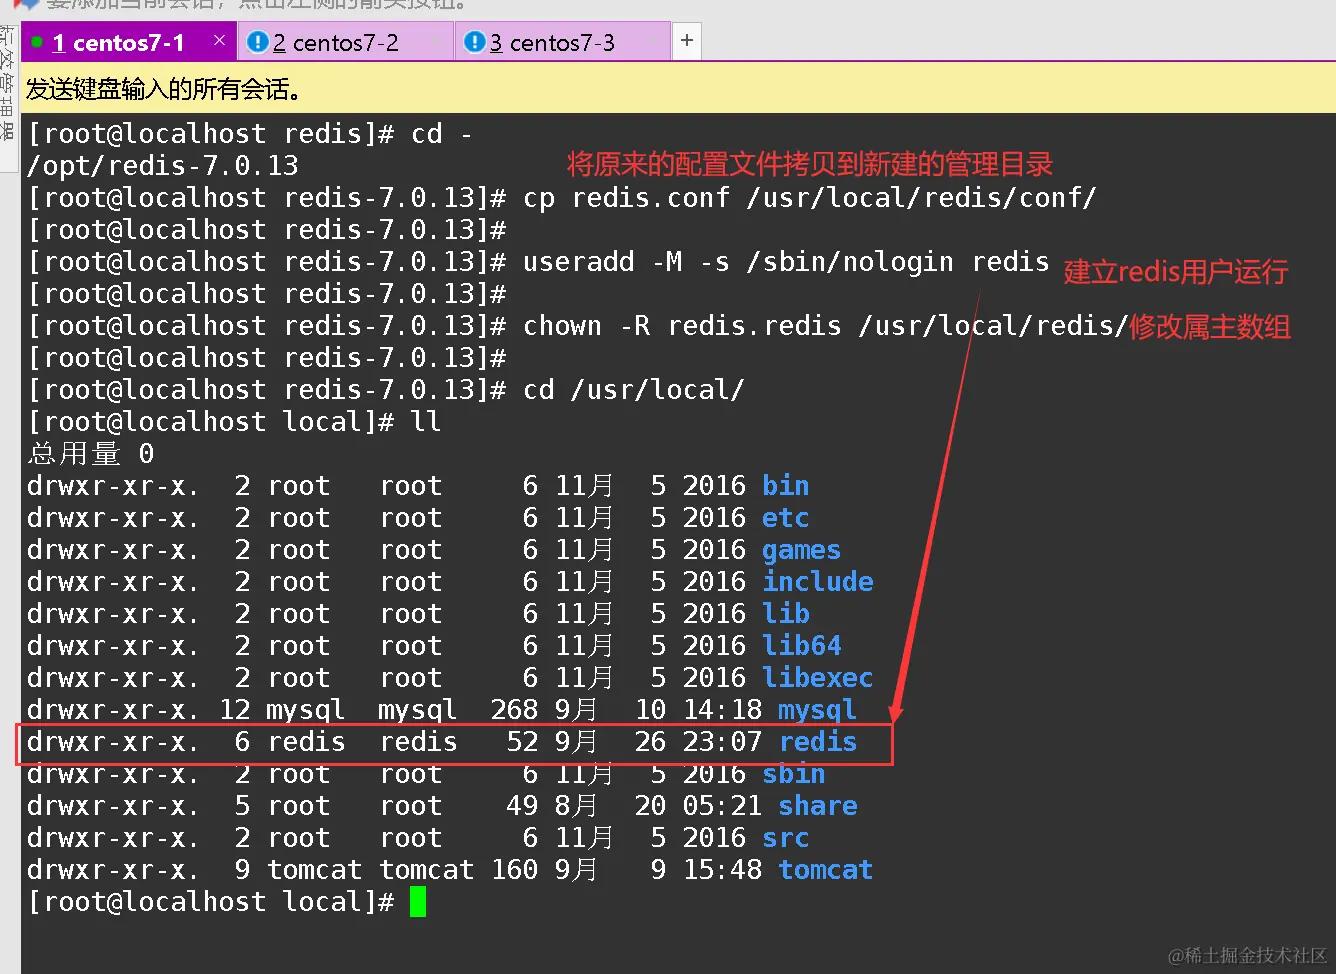Click the '05:21' timestamp in share row
Image resolution: width=1336 pixels, height=974 pixels.
722,806
